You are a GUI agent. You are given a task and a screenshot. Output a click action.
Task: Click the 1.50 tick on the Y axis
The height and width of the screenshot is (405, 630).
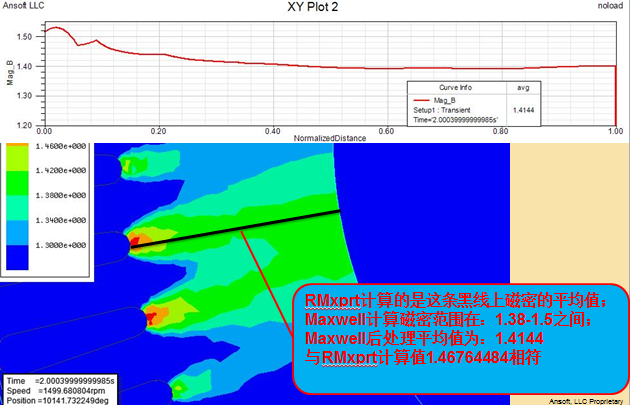tap(24, 37)
